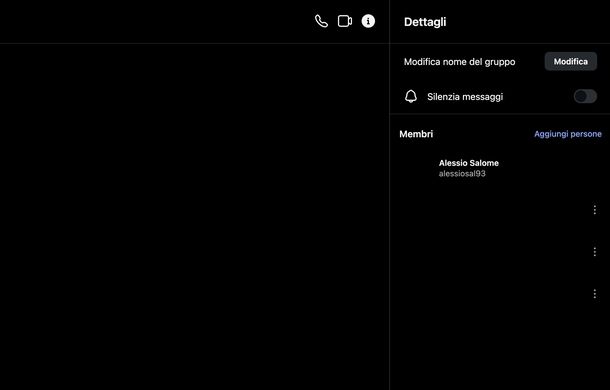610x390 pixels.
Task: Click the Modifica nome del gruppo label
Action: [459, 62]
